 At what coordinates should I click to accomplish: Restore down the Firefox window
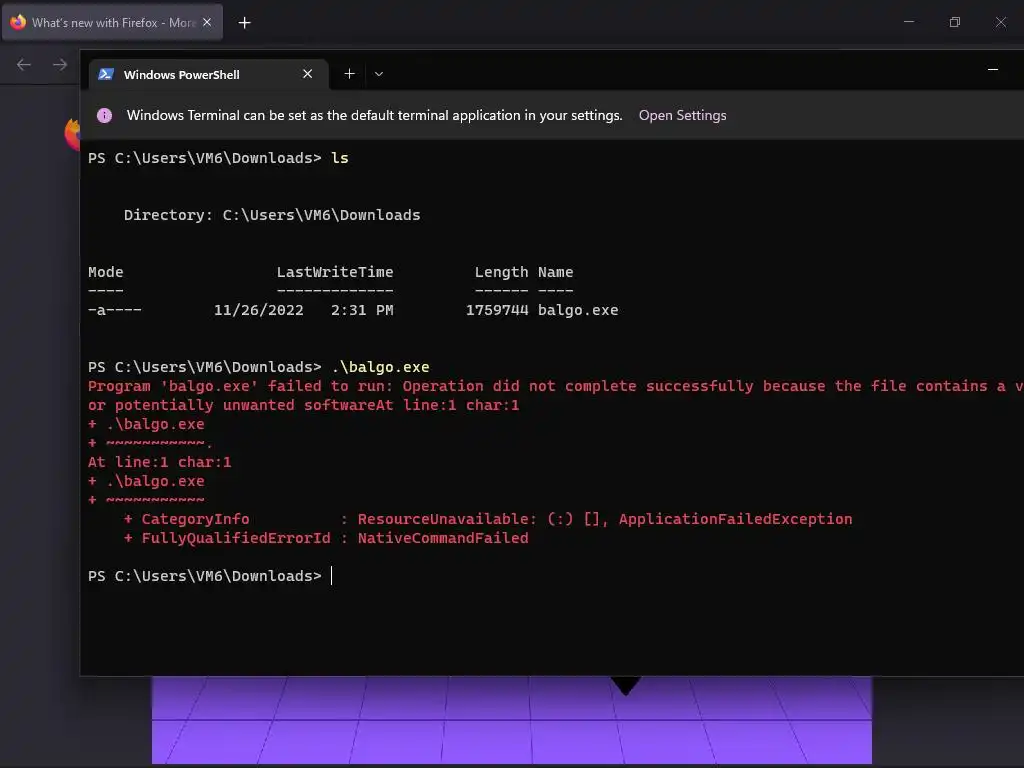point(955,22)
